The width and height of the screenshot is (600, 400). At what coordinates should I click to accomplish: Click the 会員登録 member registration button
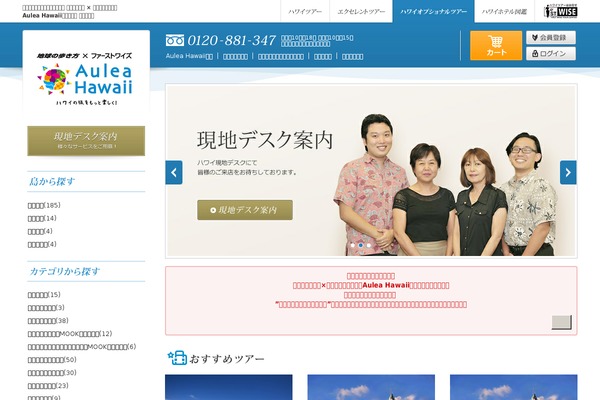tap(551, 38)
